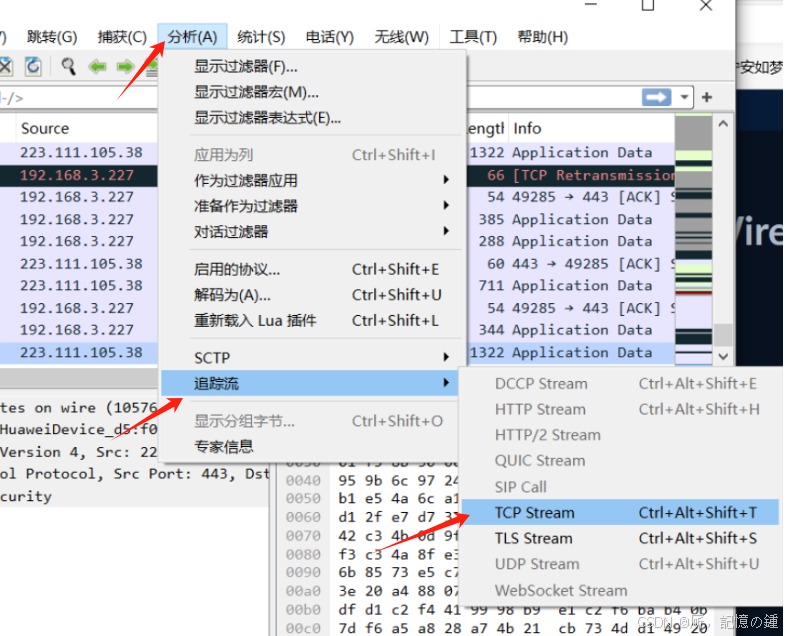
Task: Expand the 作为过滤器应用 submenu
Action: (312, 180)
